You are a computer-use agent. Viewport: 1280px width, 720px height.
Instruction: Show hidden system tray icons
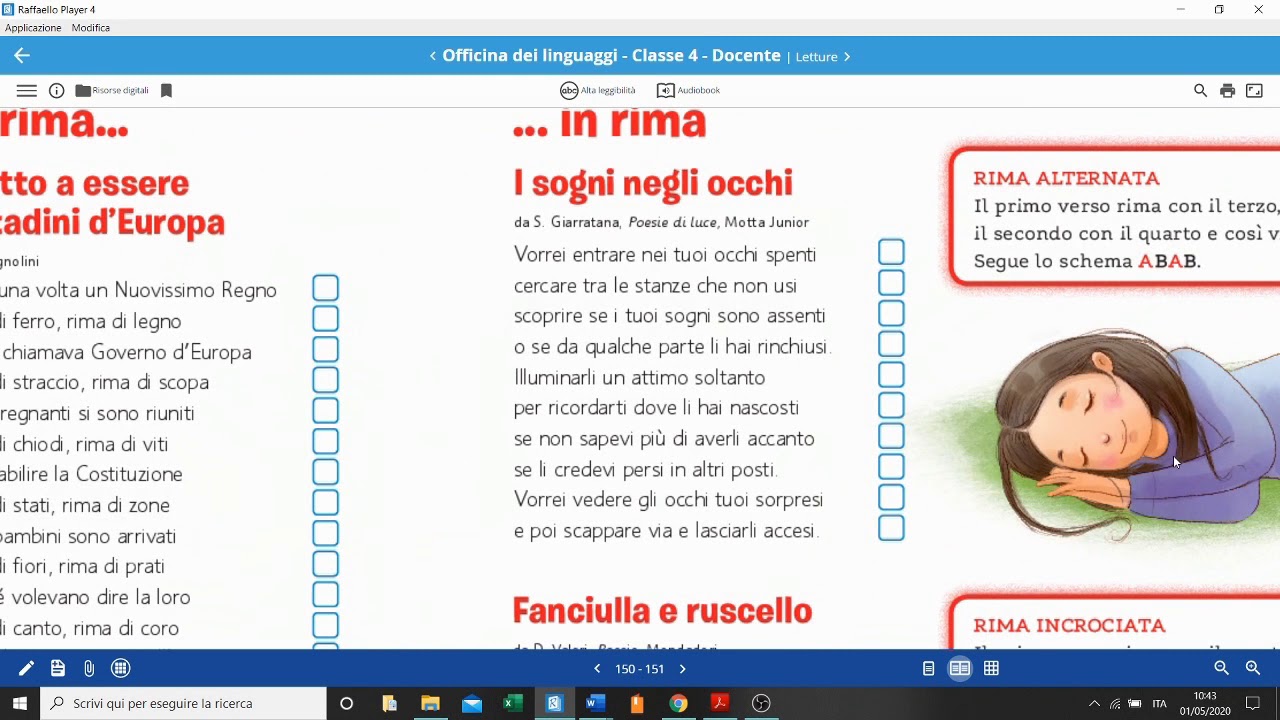tap(1094, 703)
